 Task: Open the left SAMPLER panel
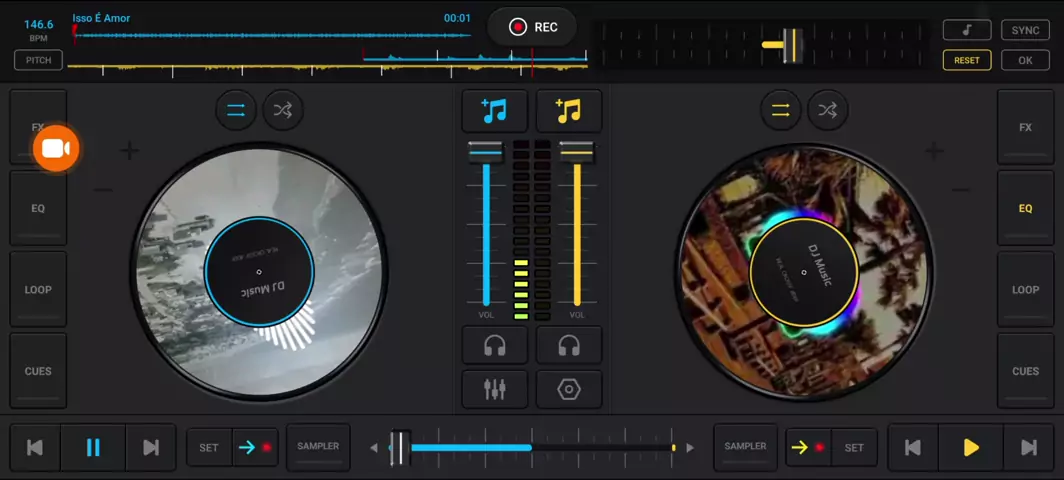(x=318, y=447)
